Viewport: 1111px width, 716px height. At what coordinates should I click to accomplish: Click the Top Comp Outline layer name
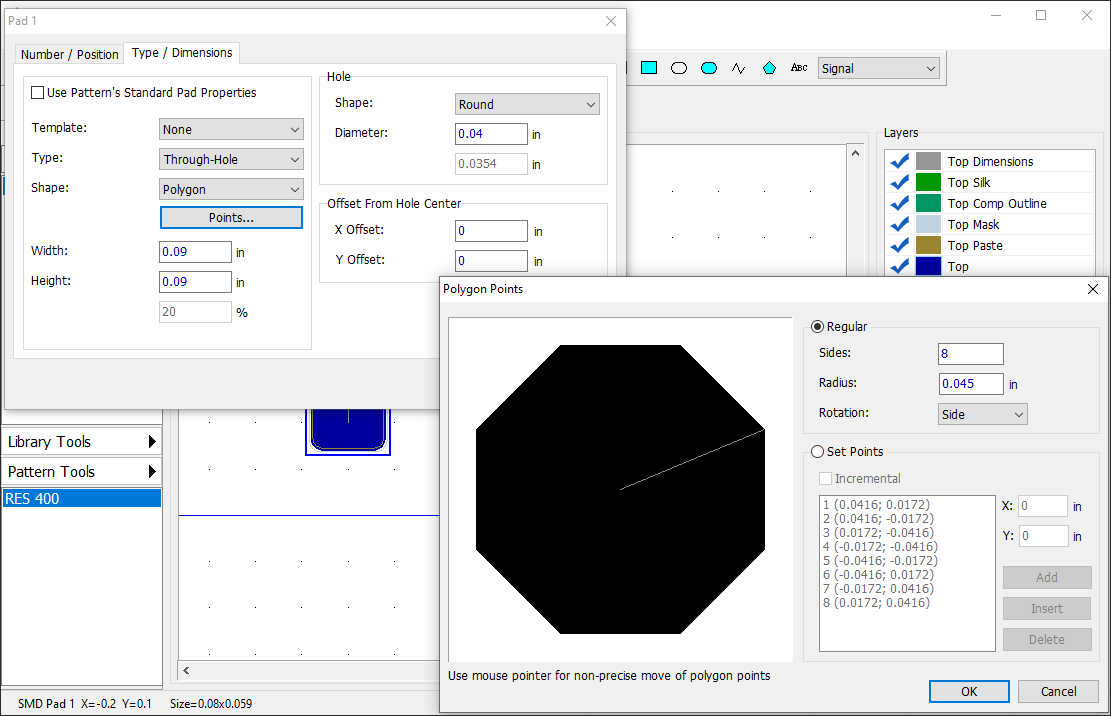[x=997, y=203]
